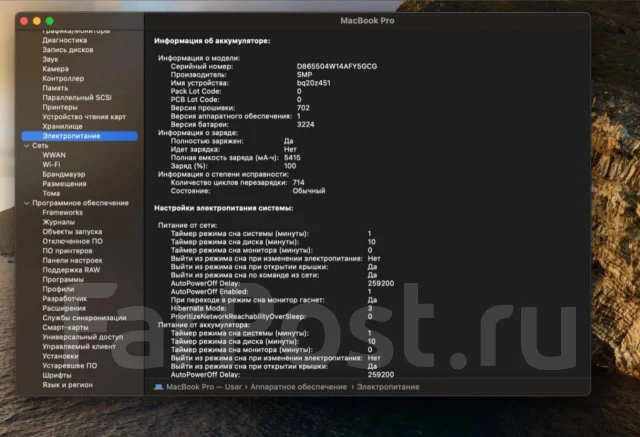Viewport: 640px width, 437px height.
Task: Select Звук in the hardware list
Action: pyautogui.click(x=50, y=59)
